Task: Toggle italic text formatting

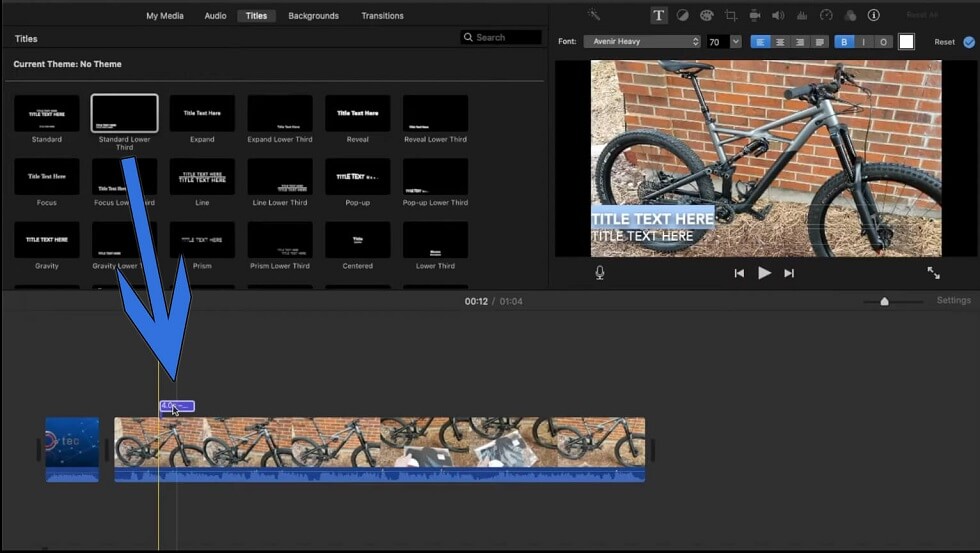Action: 863,42
